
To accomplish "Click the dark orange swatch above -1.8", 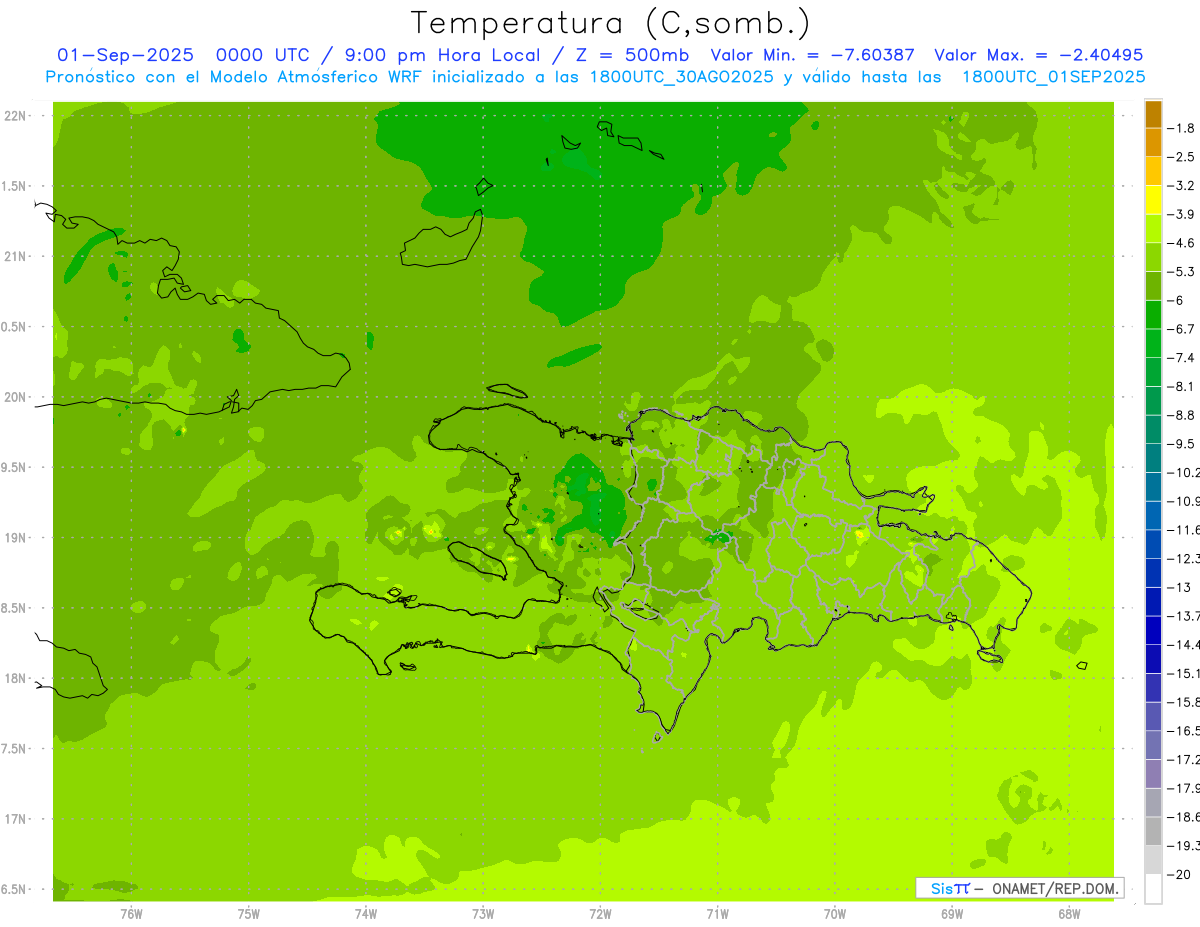I will pos(1153,113).
